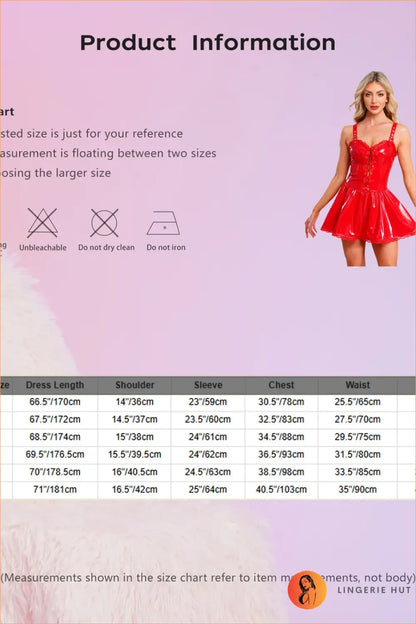Select the shoulder cell 15.5"/39.5cm

(x=135, y=454)
